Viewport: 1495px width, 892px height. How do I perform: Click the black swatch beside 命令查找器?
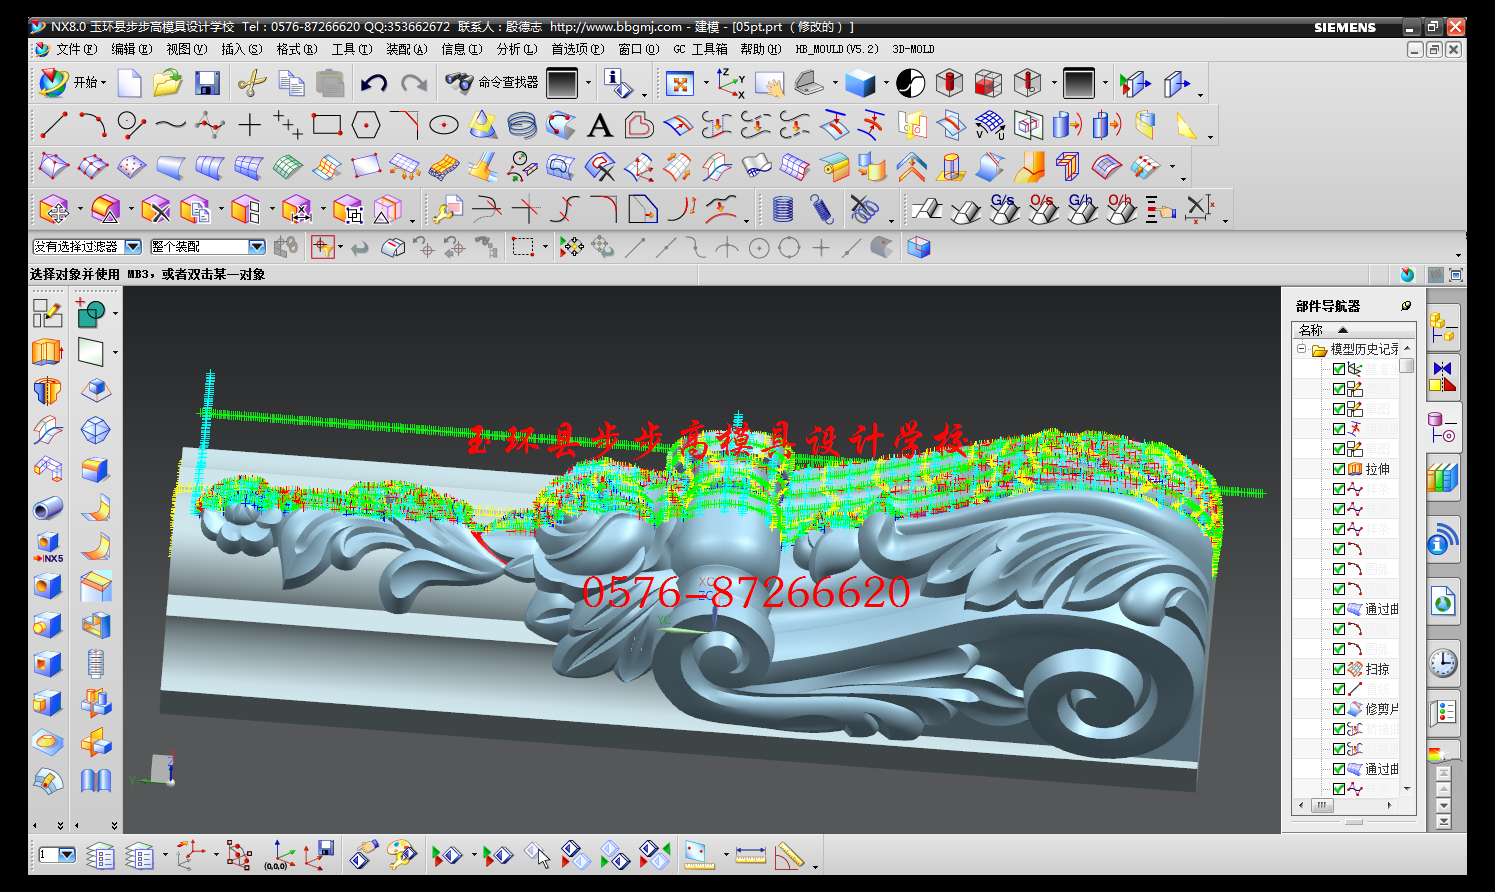coord(562,83)
